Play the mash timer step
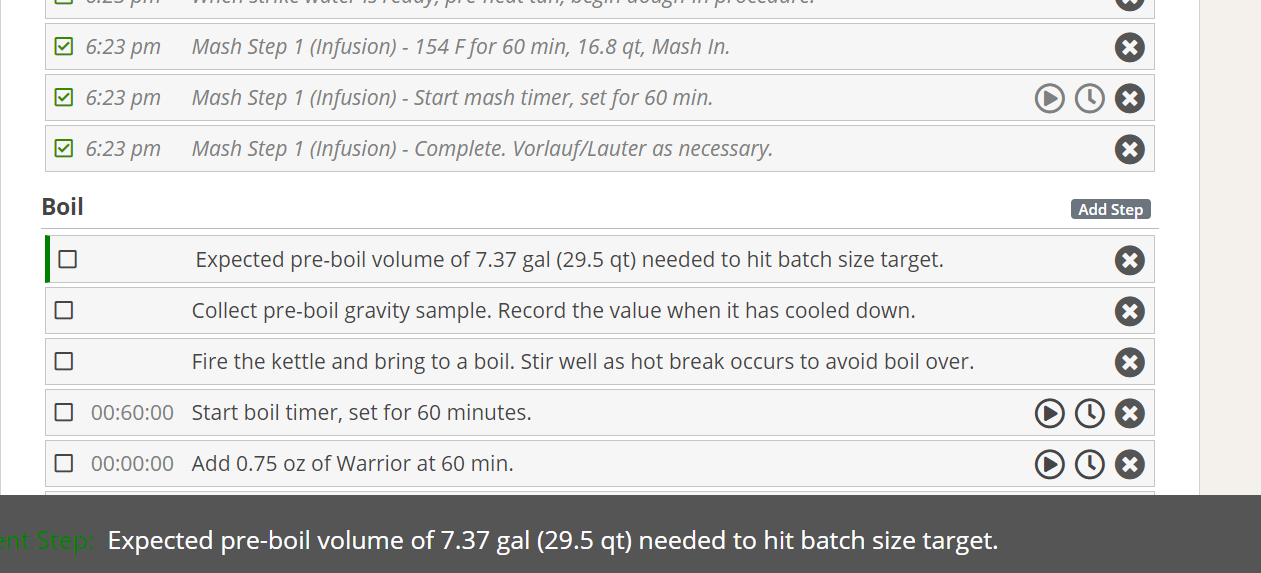 (1049, 98)
